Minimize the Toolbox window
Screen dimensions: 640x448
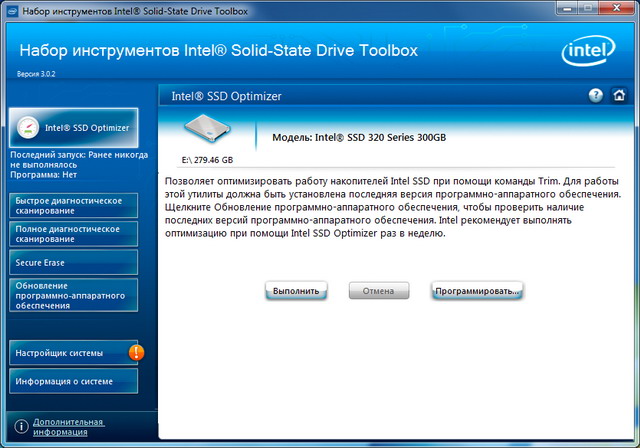click(567, 8)
